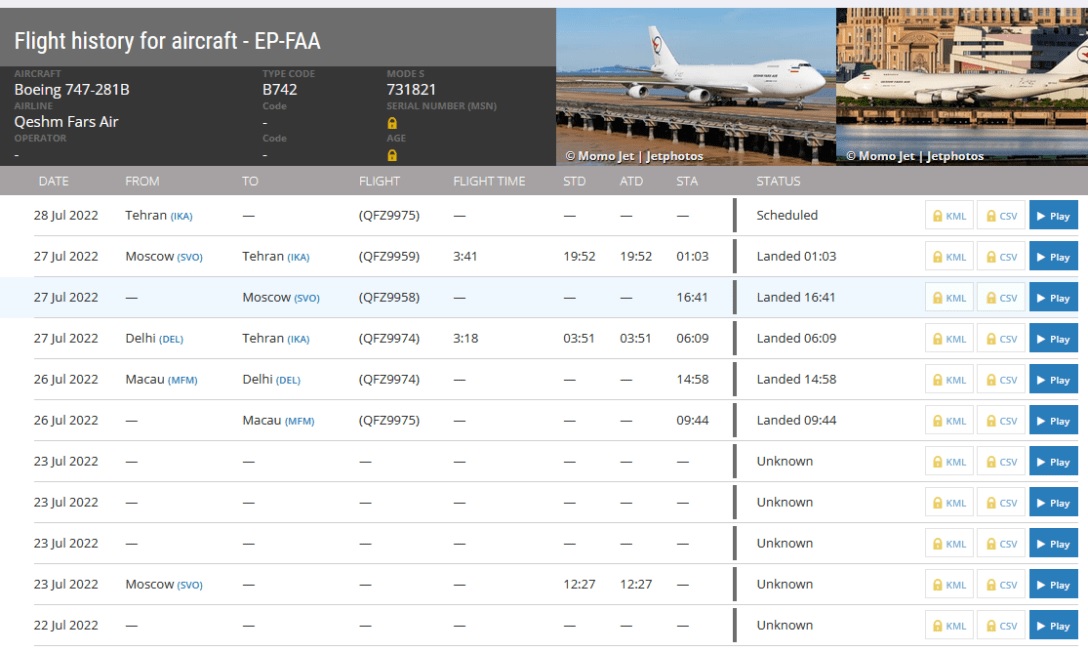The width and height of the screenshot is (1088, 651).
Task: Play the Macau to Delhi flight
Action: [1053, 380]
